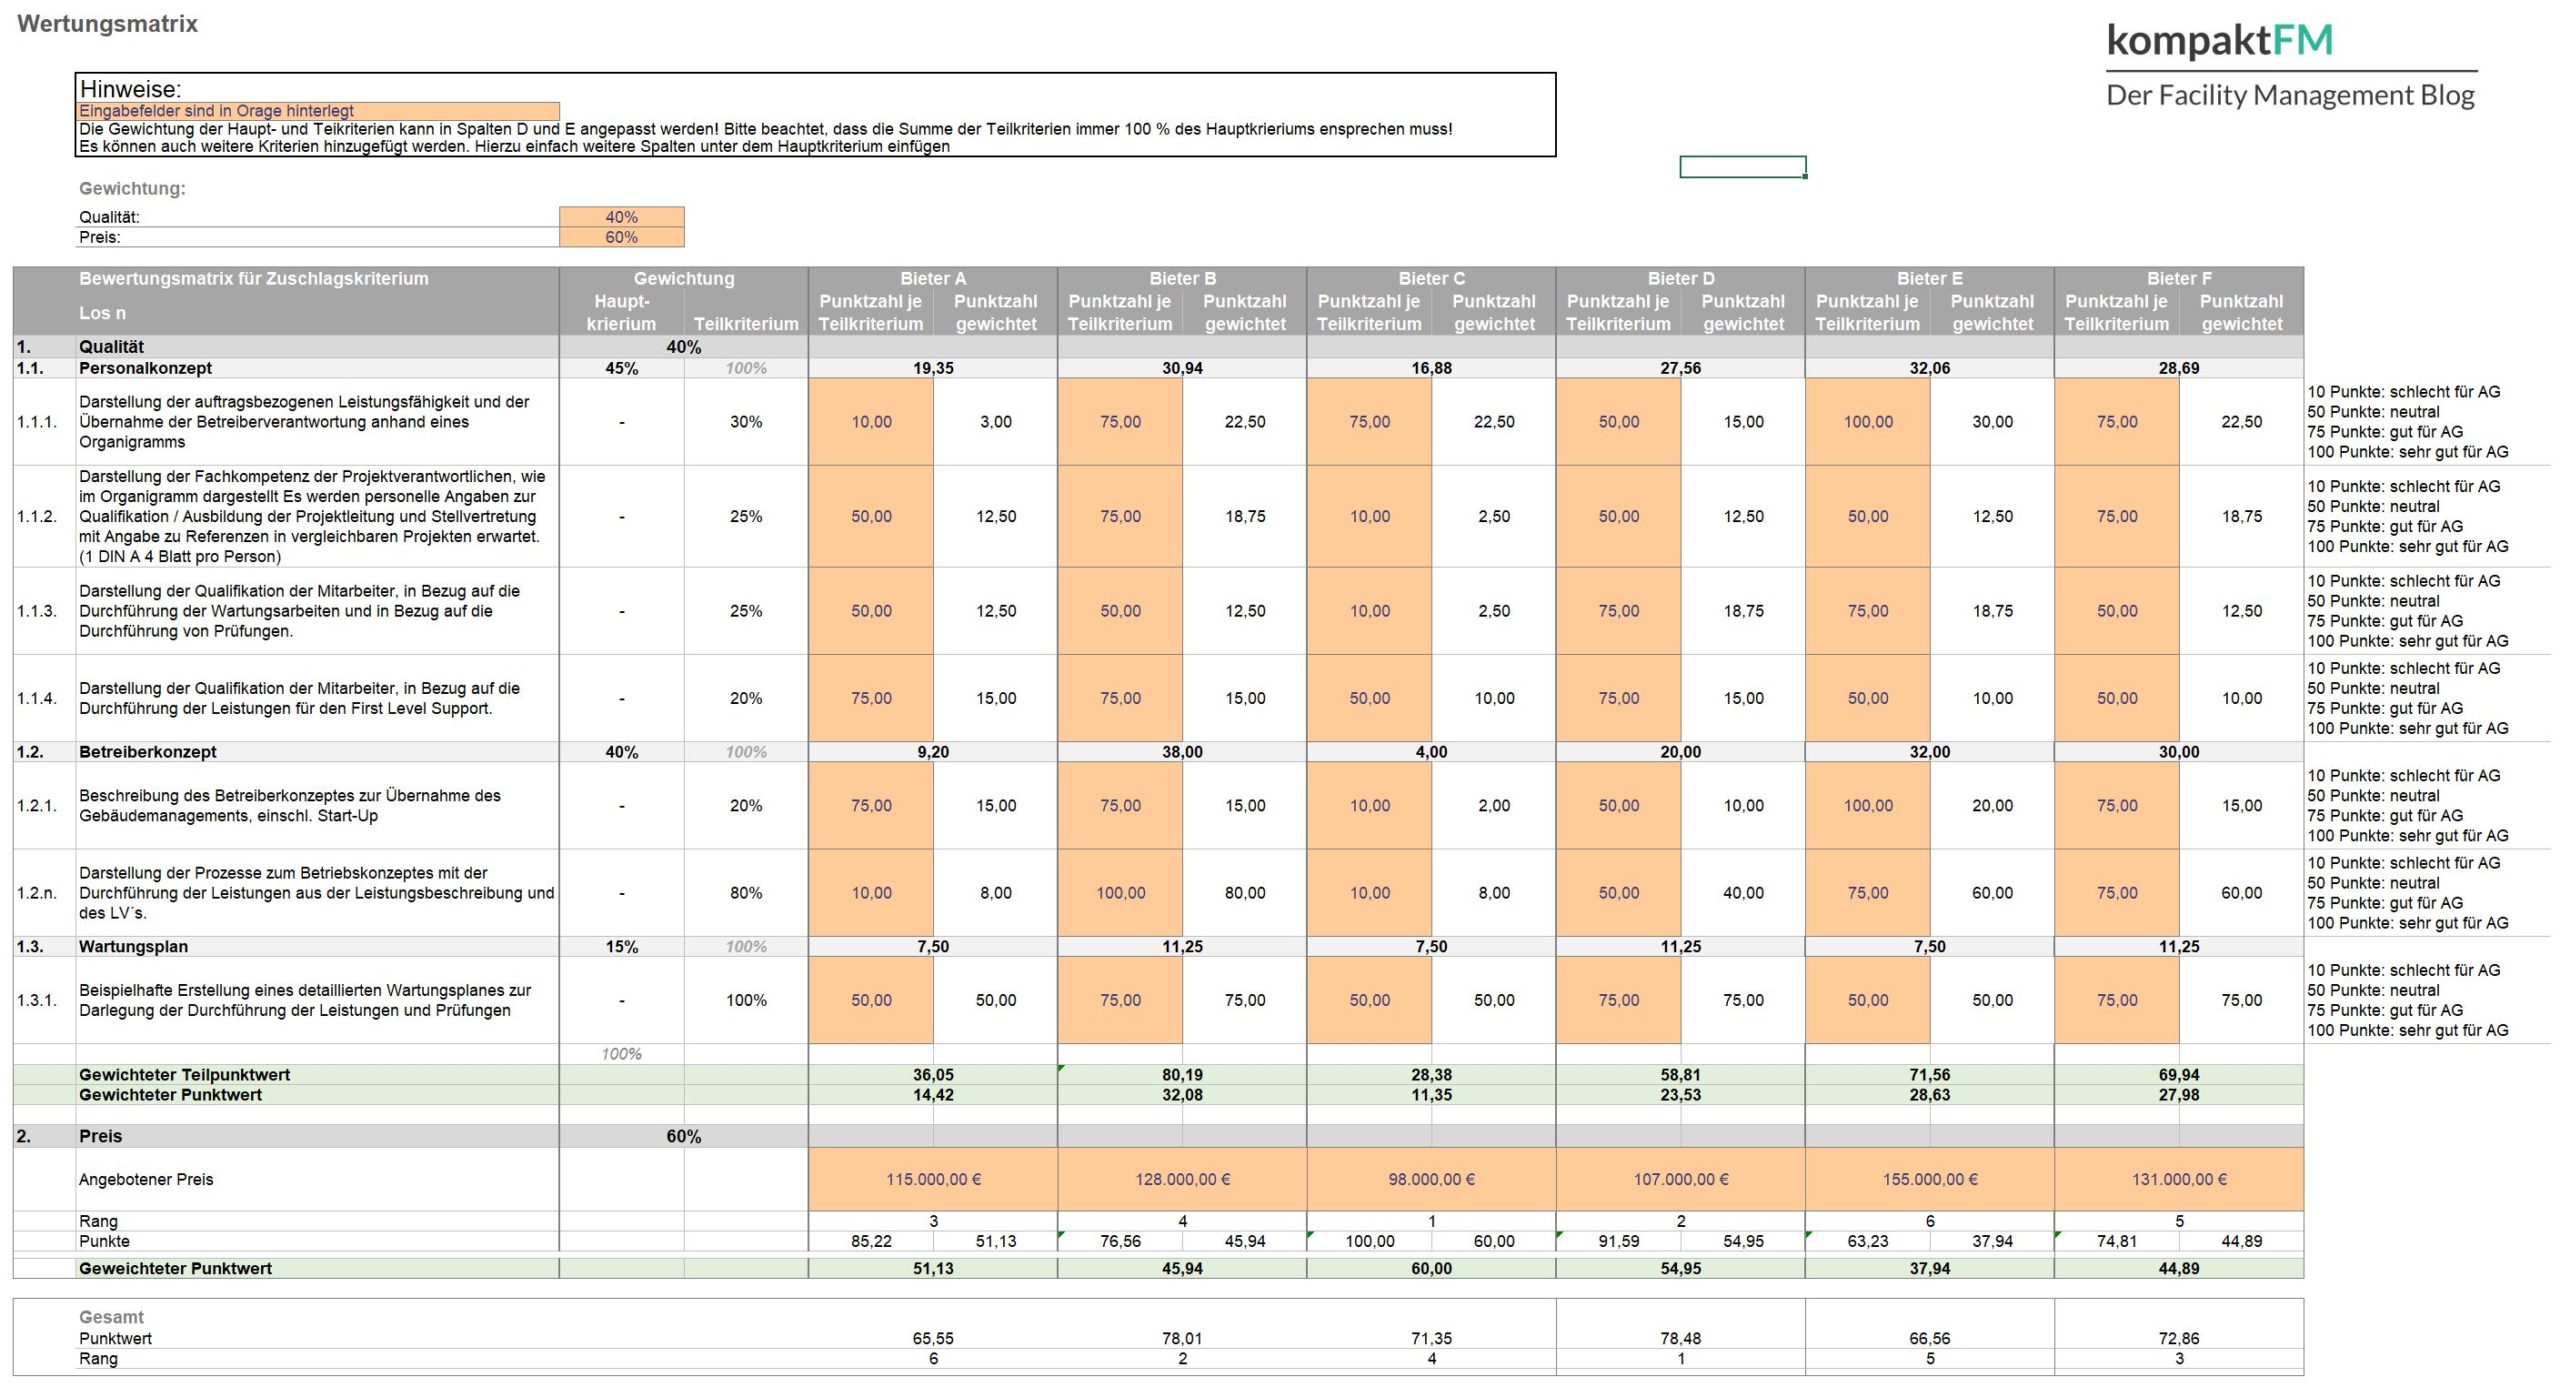Click Bieter A offered price 115.000,00 €

[x=932, y=1179]
